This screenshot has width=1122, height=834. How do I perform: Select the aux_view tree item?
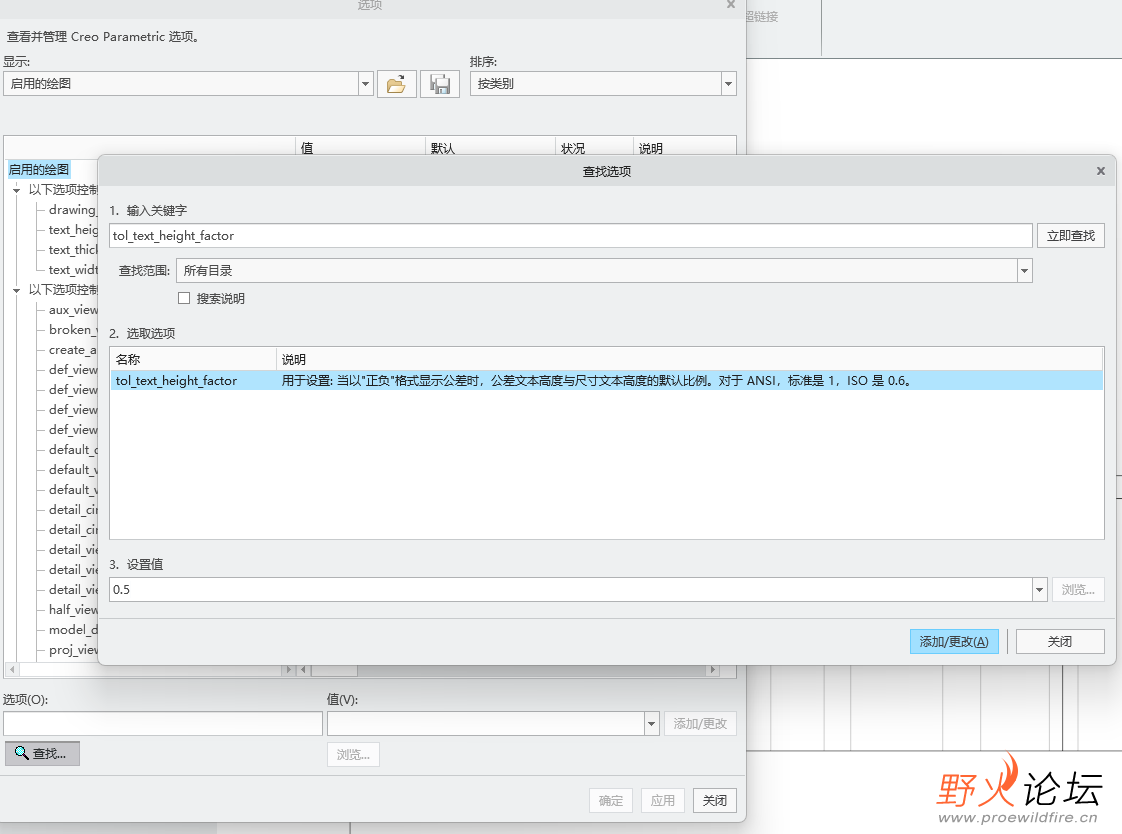72,310
